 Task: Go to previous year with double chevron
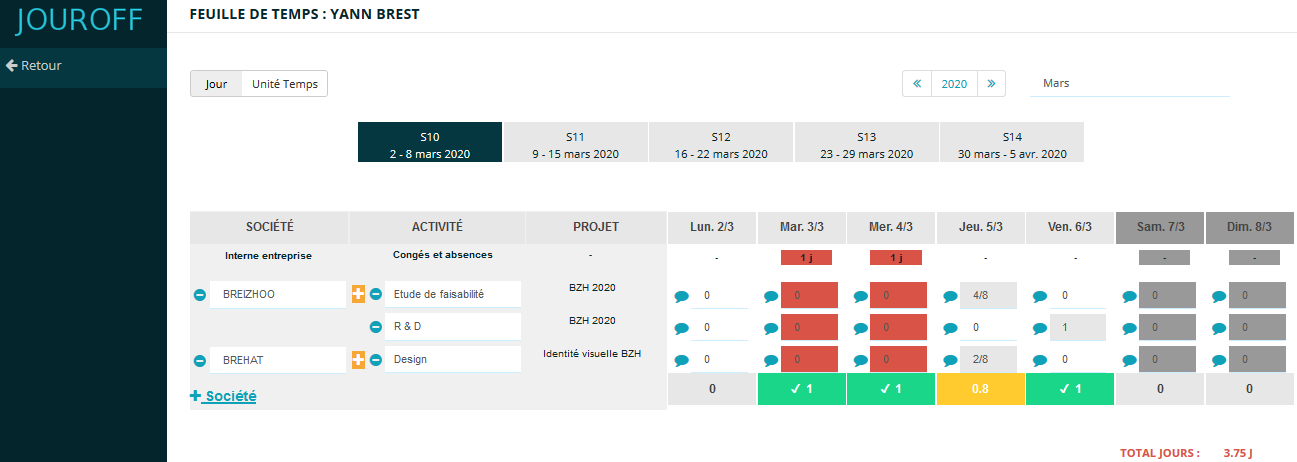[917, 84]
